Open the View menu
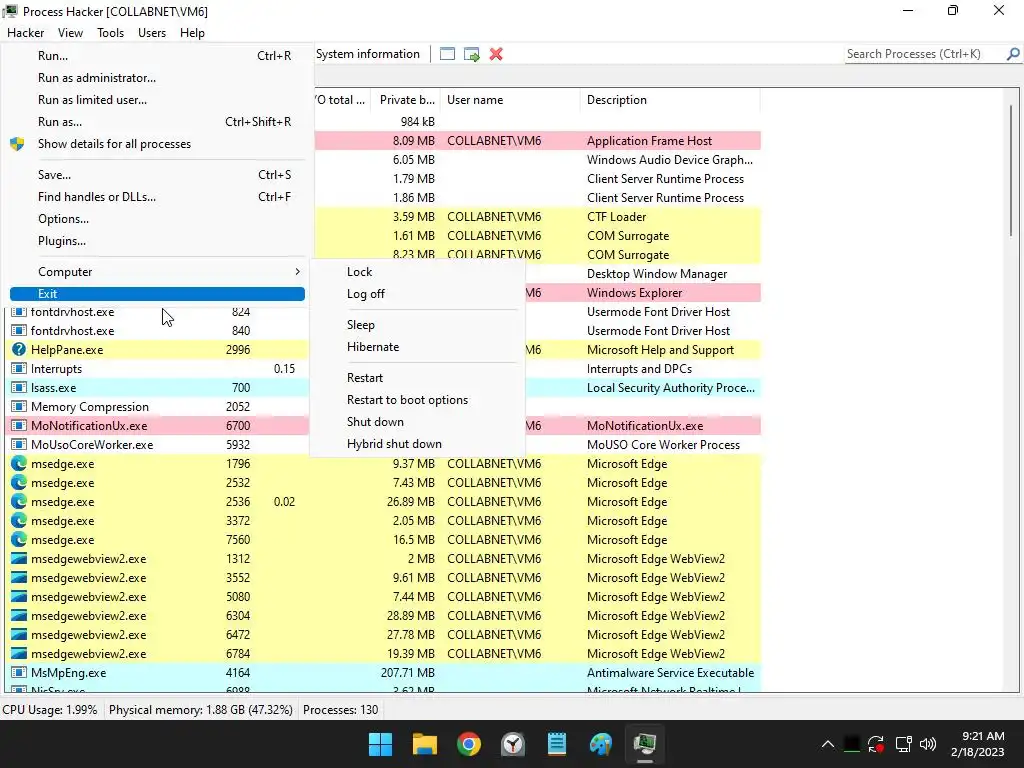 tap(71, 33)
